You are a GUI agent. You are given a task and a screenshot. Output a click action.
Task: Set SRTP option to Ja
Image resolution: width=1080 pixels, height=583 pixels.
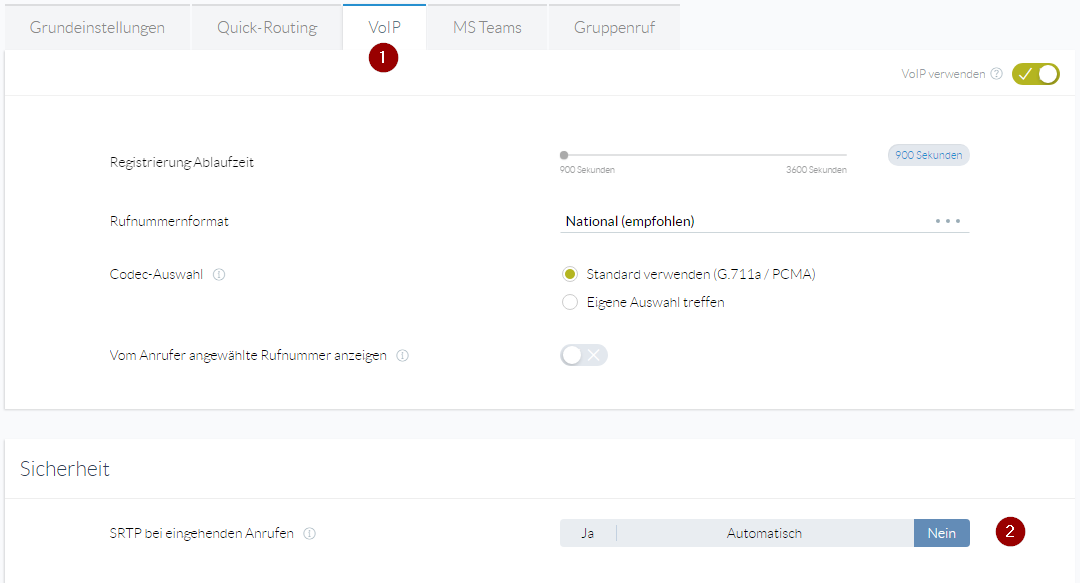coord(588,534)
